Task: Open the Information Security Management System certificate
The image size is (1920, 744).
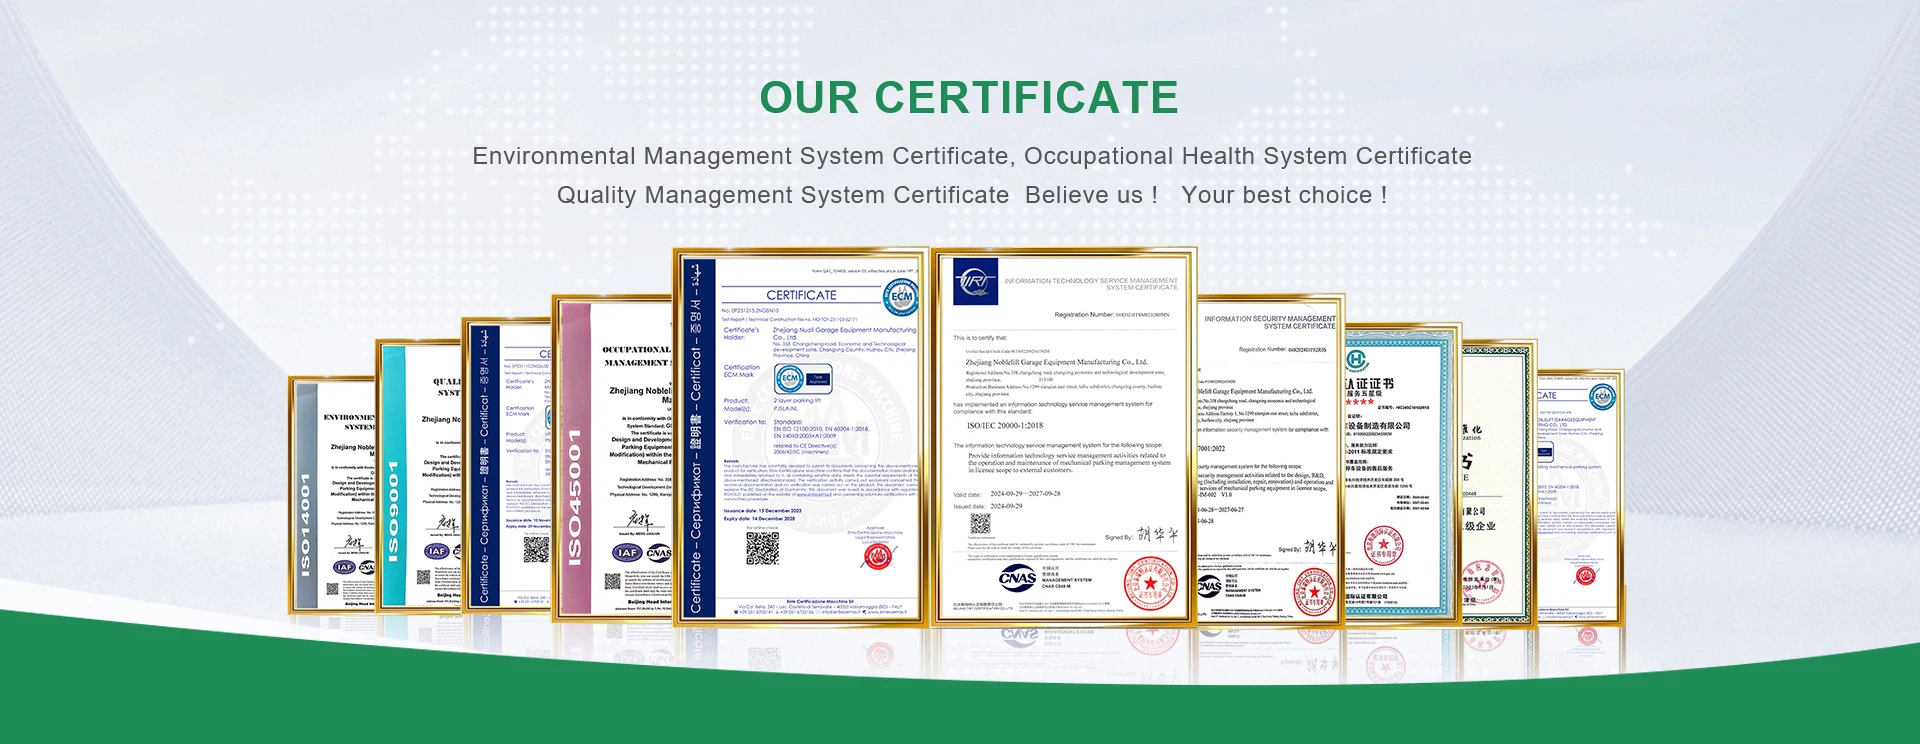Action: pyautogui.click(x=1268, y=458)
